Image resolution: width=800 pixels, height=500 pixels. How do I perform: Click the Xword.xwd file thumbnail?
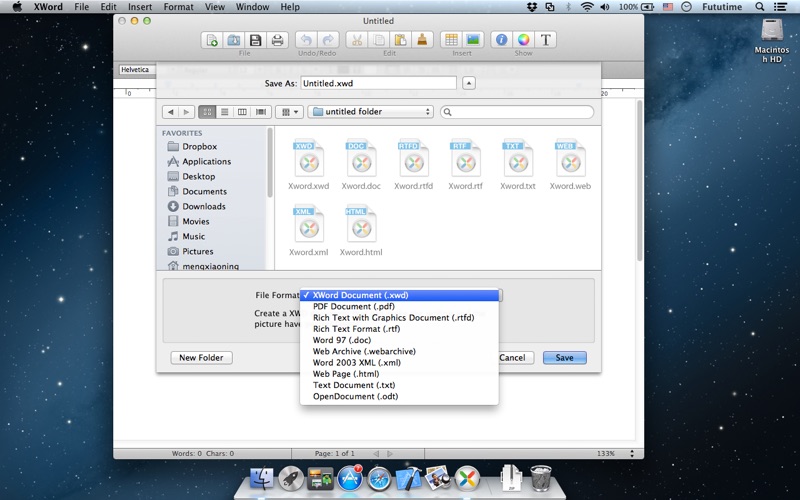click(309, 158)
